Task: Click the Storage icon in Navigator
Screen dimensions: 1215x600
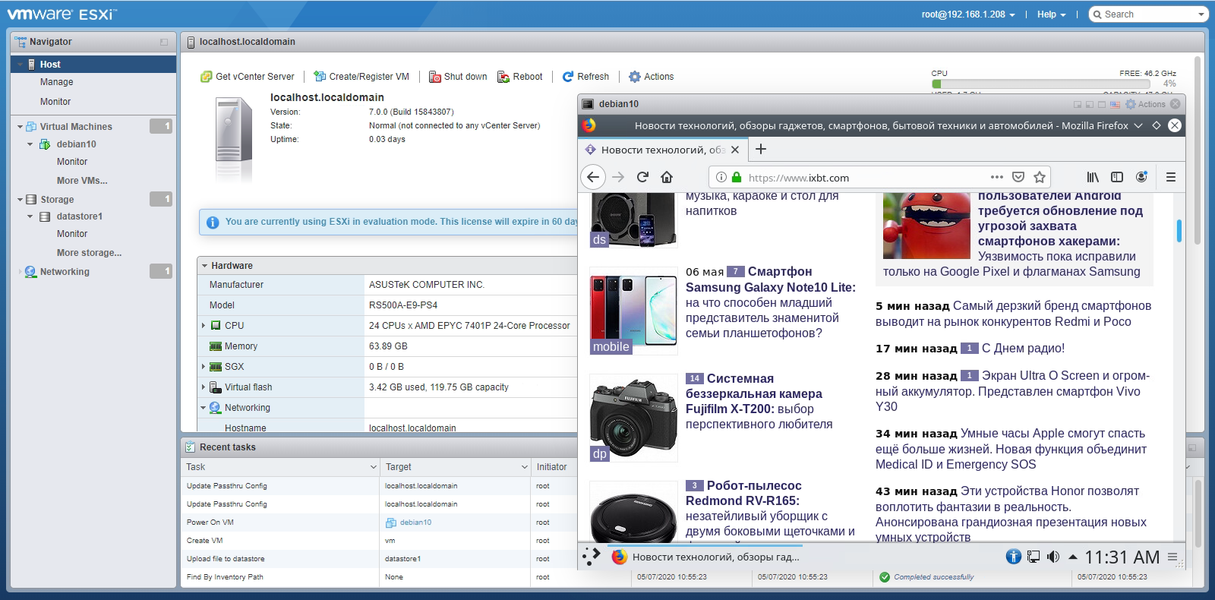Action: pos(31,200)
